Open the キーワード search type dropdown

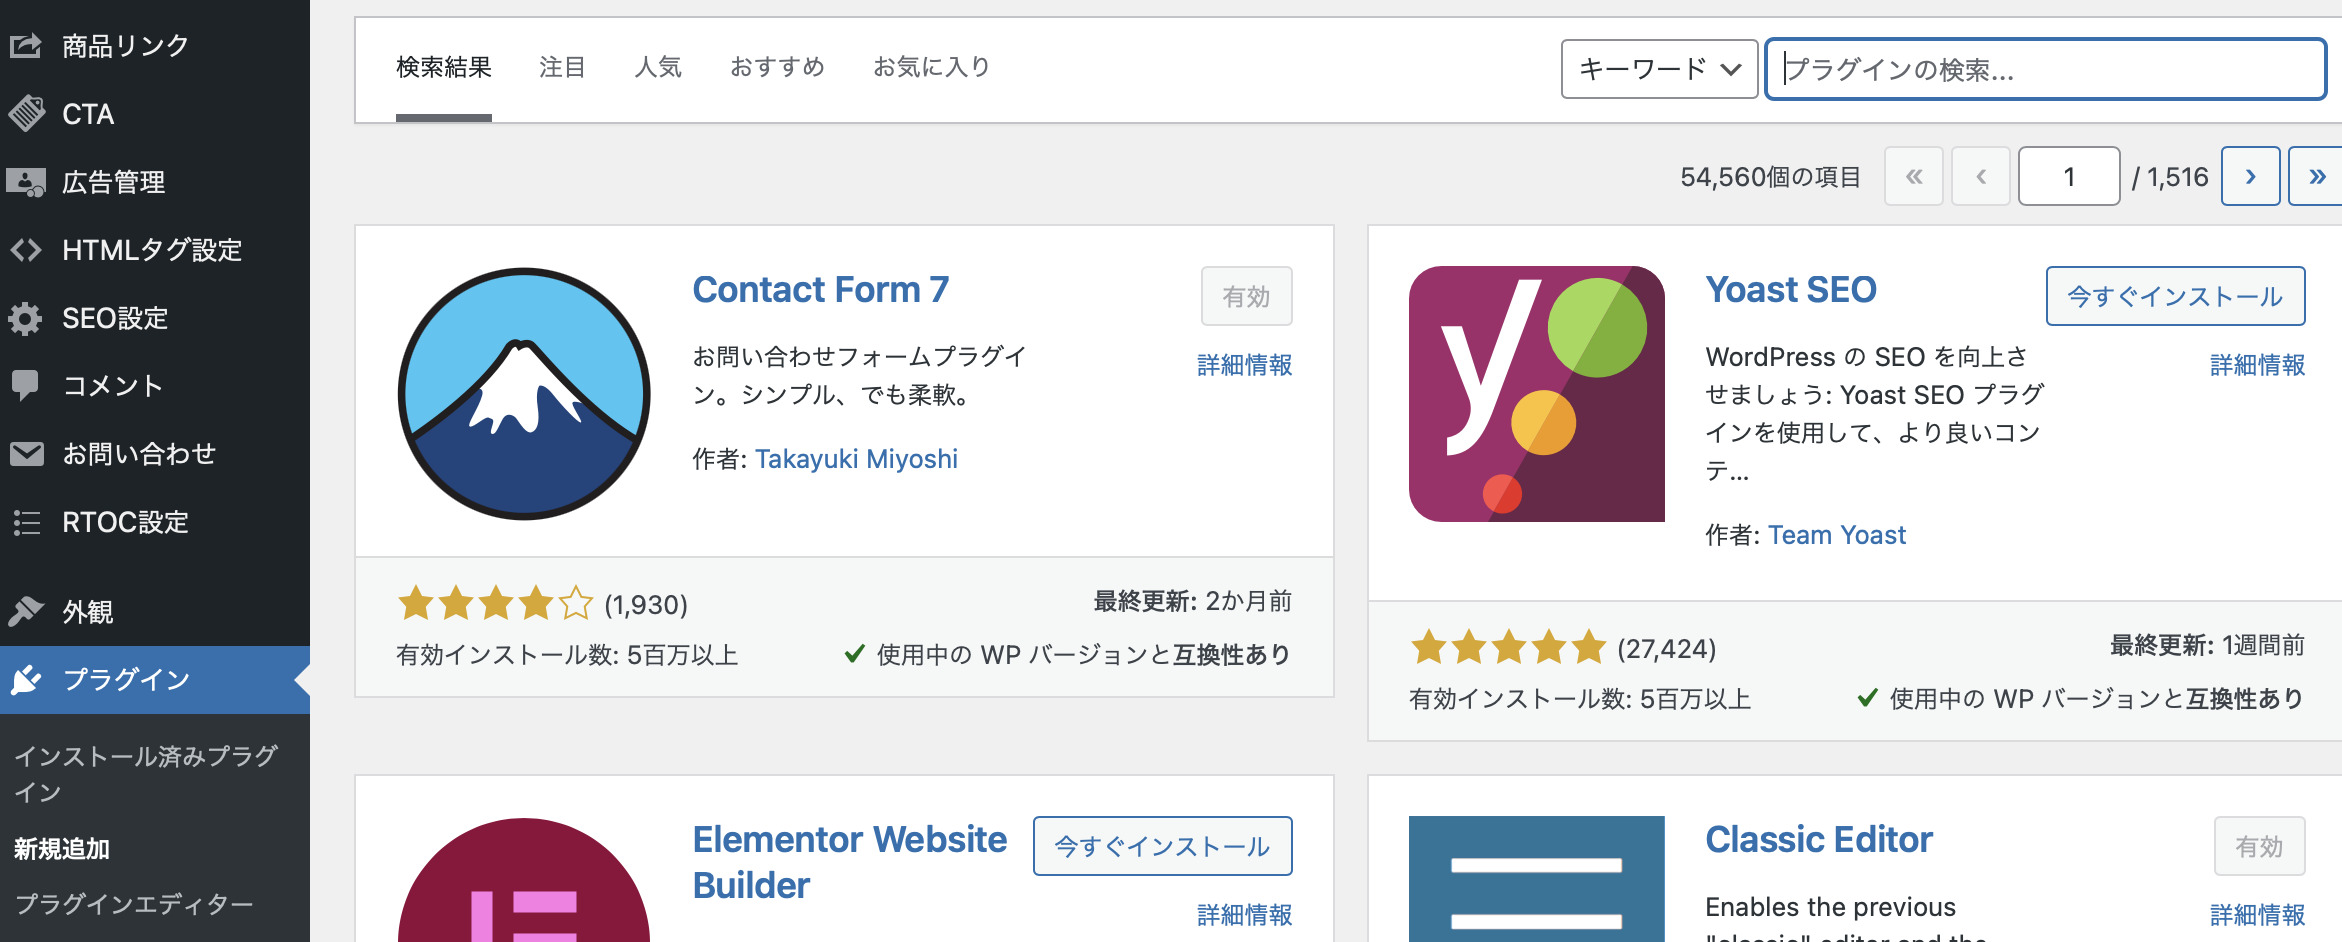coord(1659,69)
